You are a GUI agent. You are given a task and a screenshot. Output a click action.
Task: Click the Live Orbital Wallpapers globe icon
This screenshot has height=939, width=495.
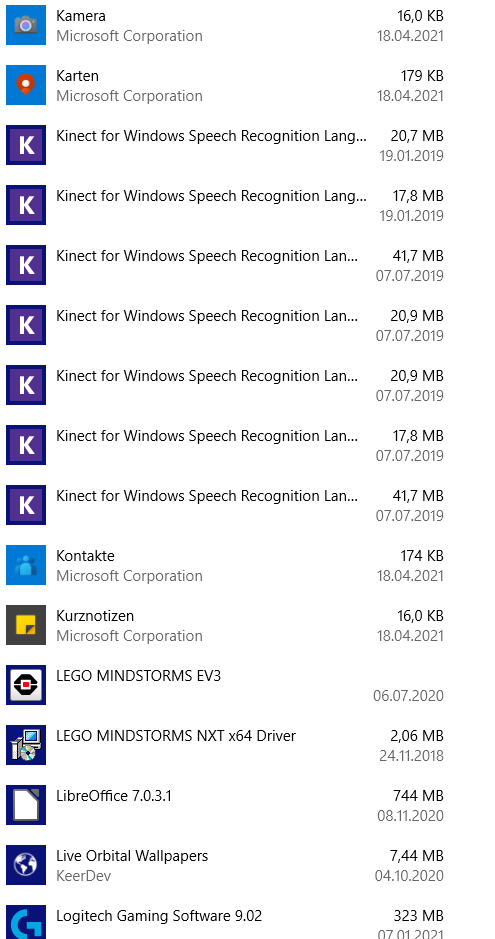(x=26, y=865)
